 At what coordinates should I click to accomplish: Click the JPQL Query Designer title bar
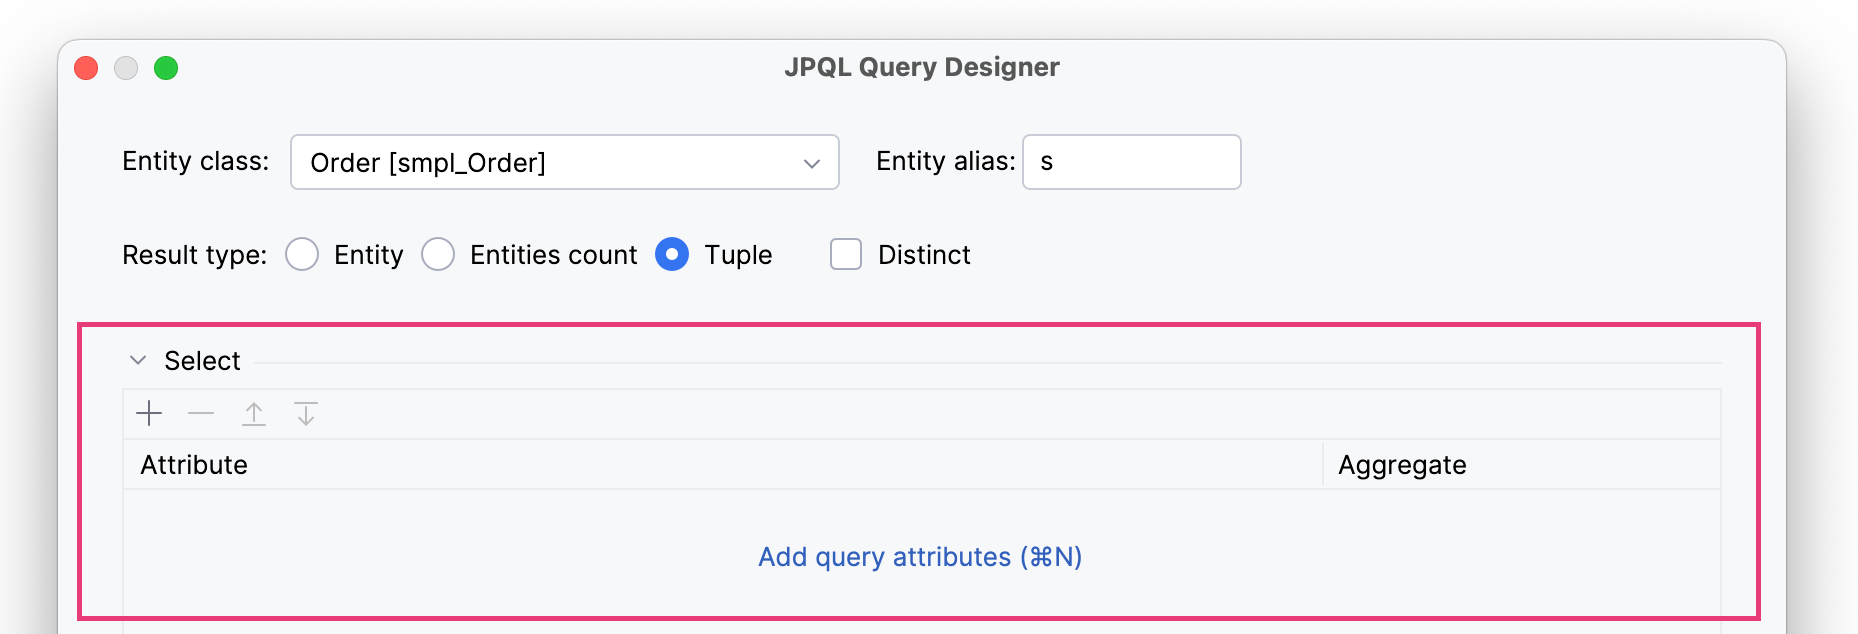(x=921, y=67)
